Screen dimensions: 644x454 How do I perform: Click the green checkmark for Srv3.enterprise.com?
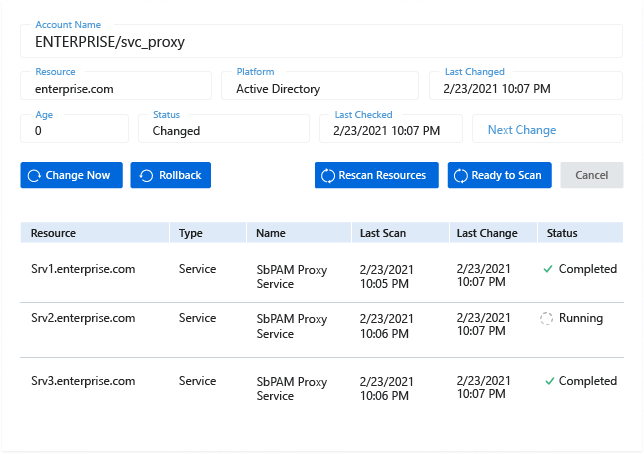[x=550, y=381]
